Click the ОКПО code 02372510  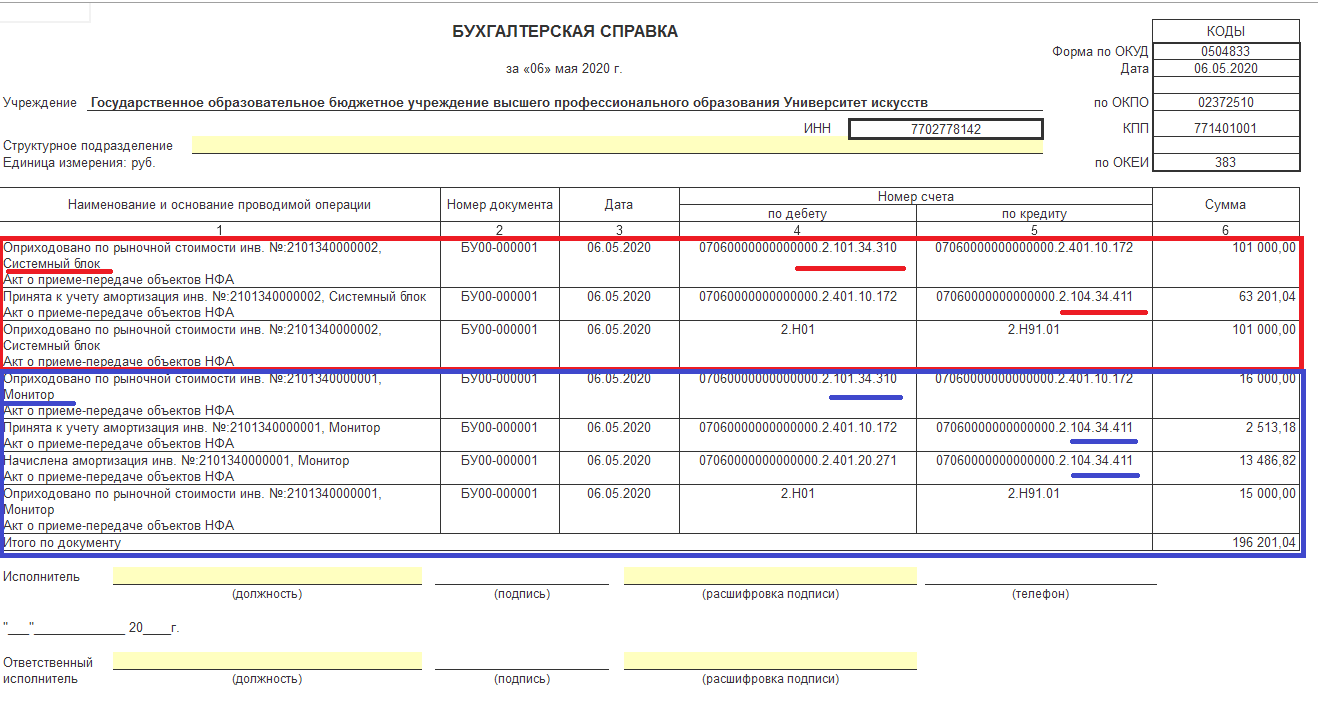[1226, 103]
